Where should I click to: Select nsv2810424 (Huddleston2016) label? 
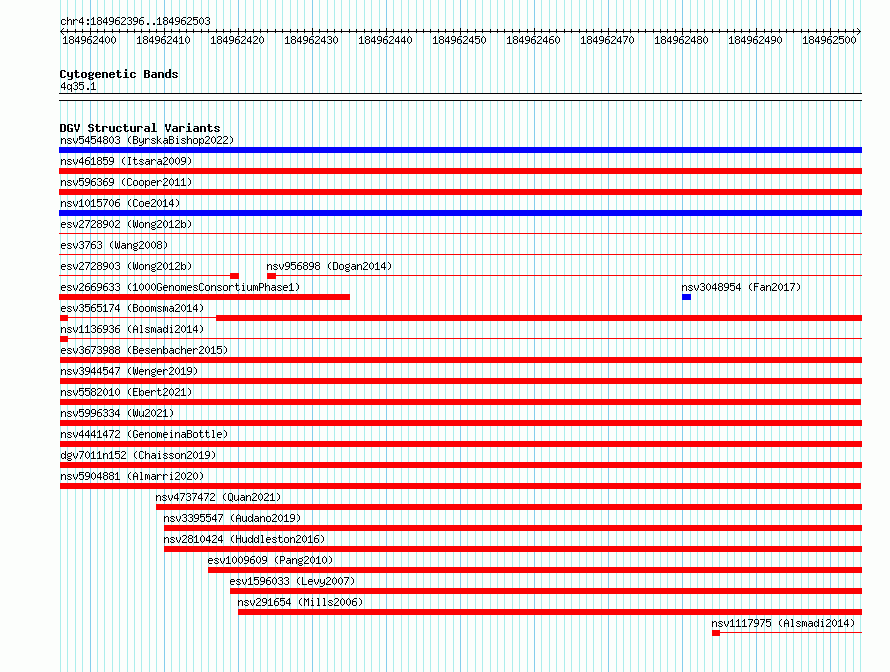click(x=244, y=539)
